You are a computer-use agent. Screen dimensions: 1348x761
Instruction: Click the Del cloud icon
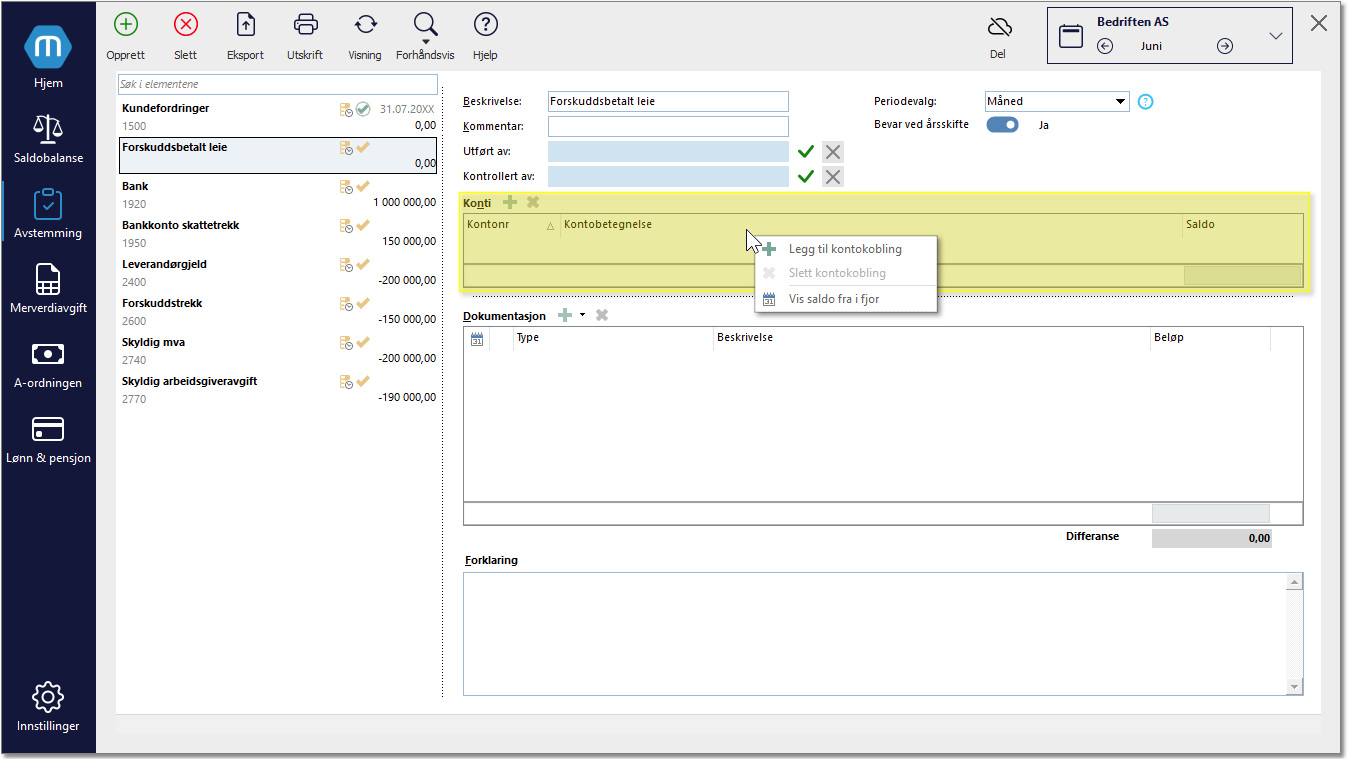click(998, 27)
